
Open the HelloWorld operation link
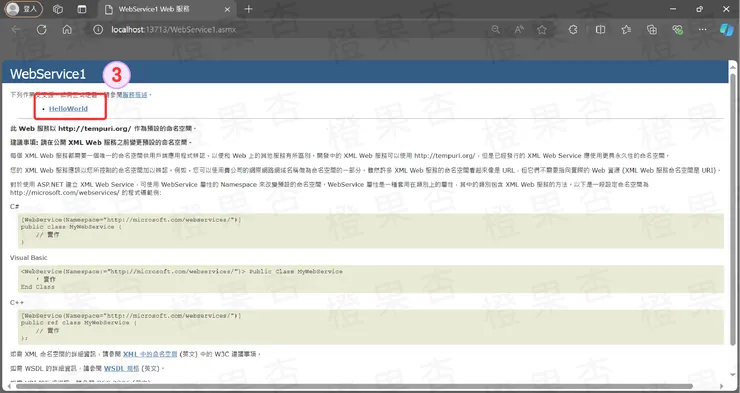click(x=68, y=109)
